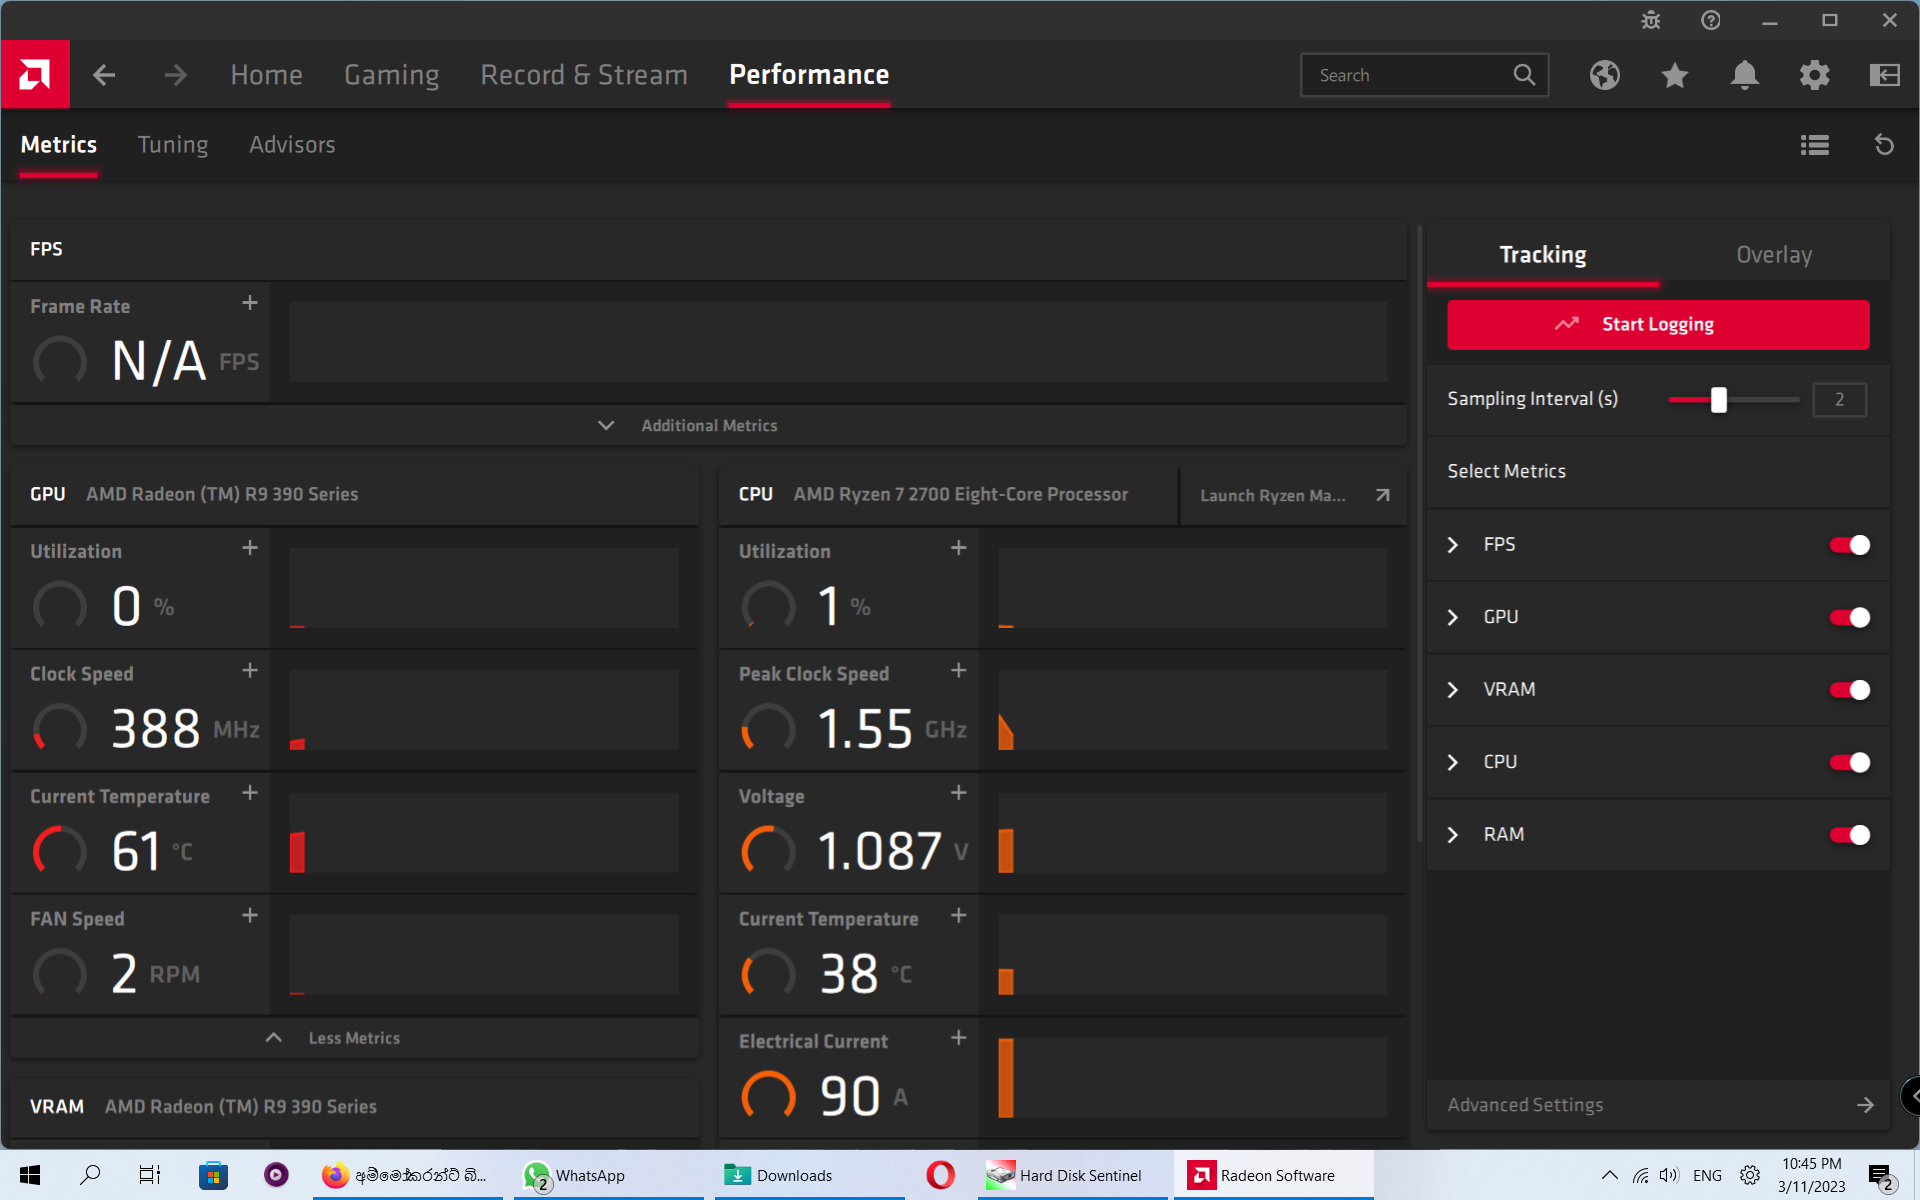
Task: Disable FPS tracking toggle
Action: (x=1850, y=545)
